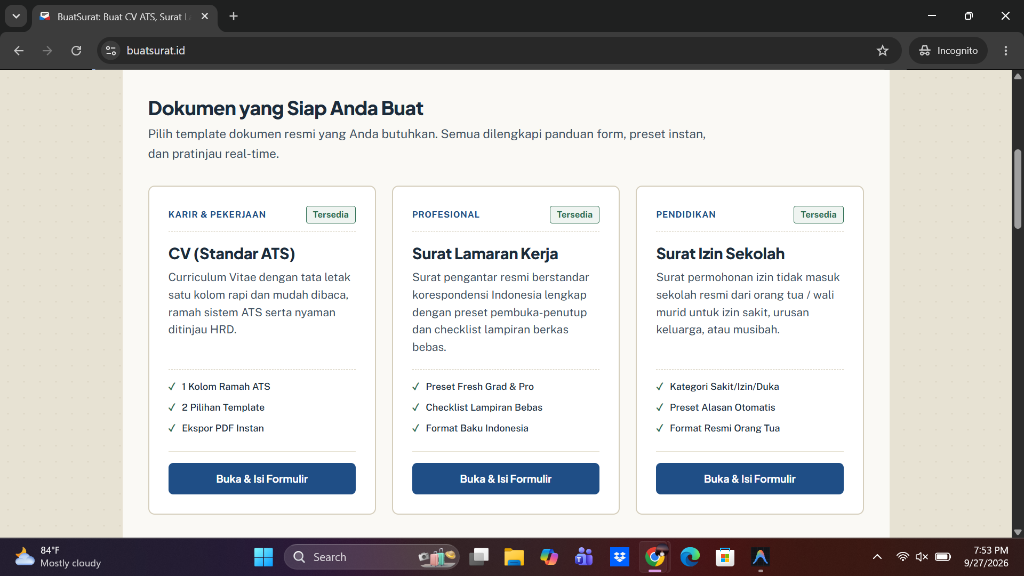Open CV (Standar ATS) form button
Screen dimensions: 1024x576
coord(262,479)
